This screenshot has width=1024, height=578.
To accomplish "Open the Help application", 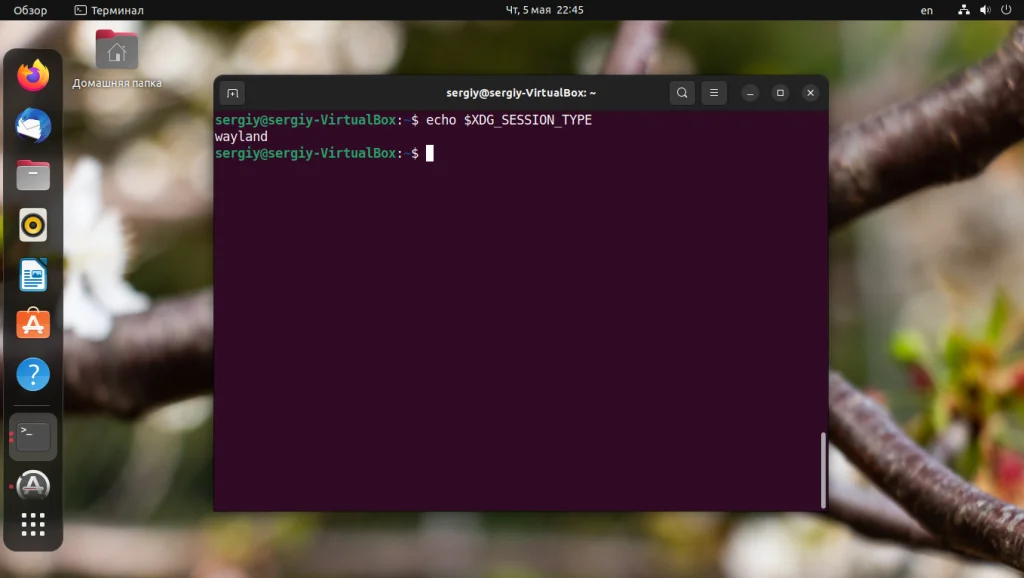I will [x=33, y=374].
